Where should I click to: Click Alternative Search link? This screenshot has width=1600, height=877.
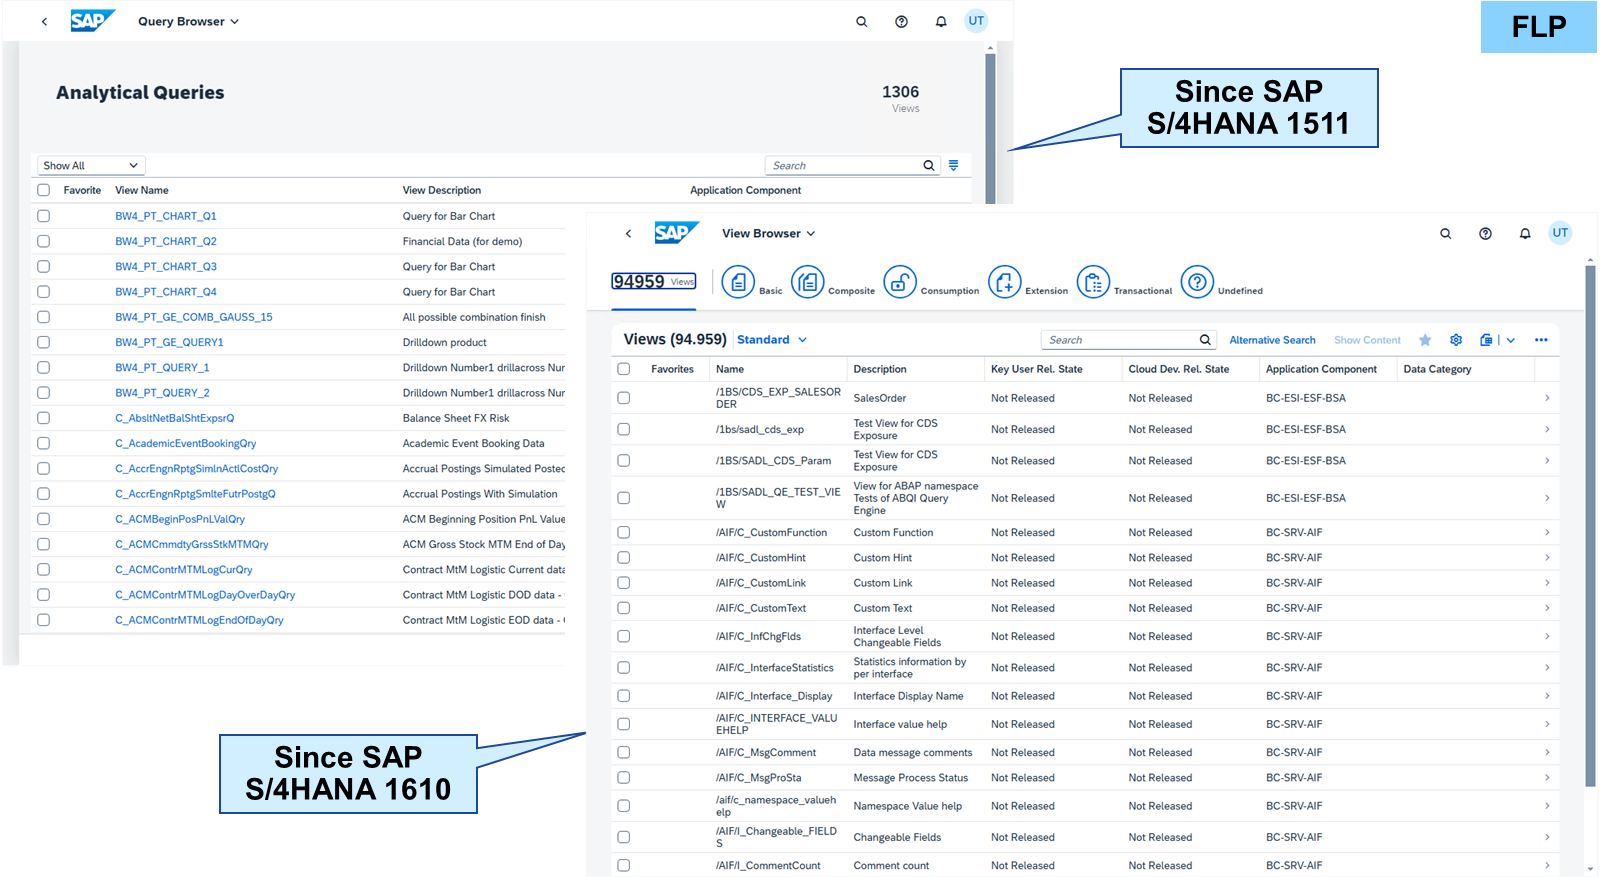pyautogui.click(x=1272, y=340)
